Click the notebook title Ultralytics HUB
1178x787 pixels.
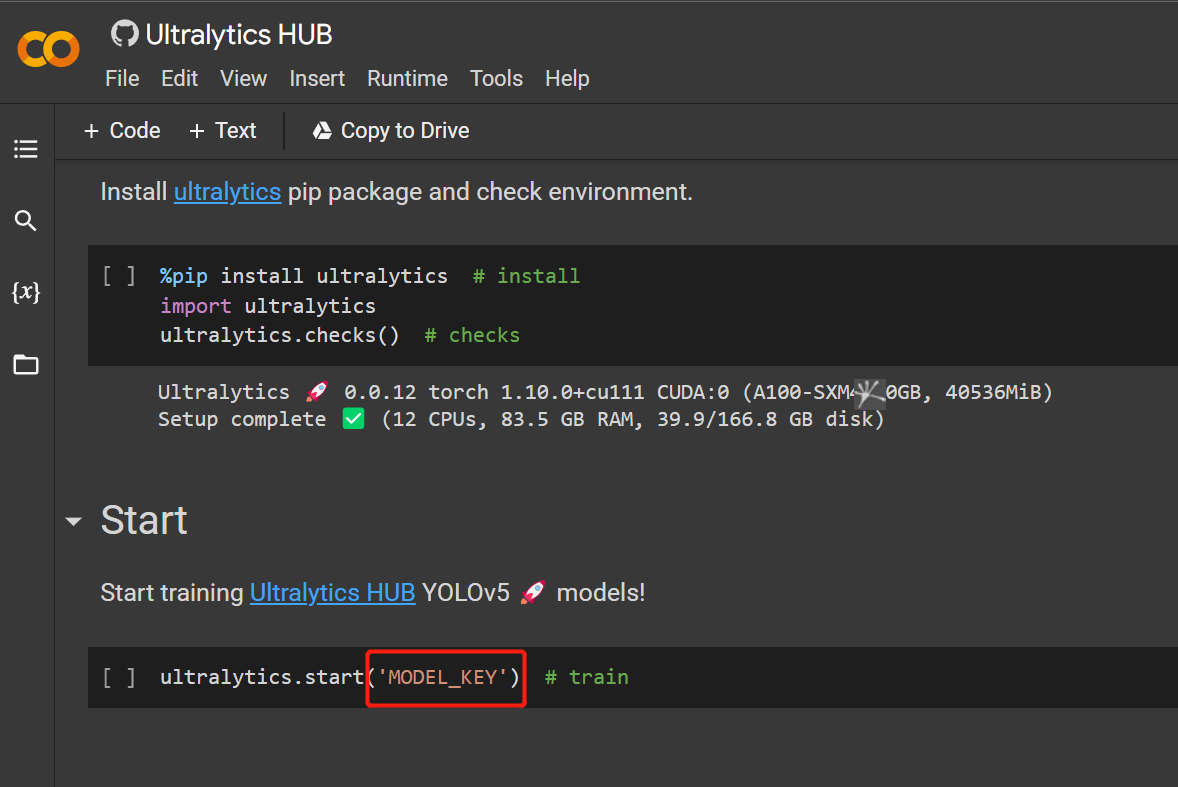pyautogui.click(x=238, y=35)
